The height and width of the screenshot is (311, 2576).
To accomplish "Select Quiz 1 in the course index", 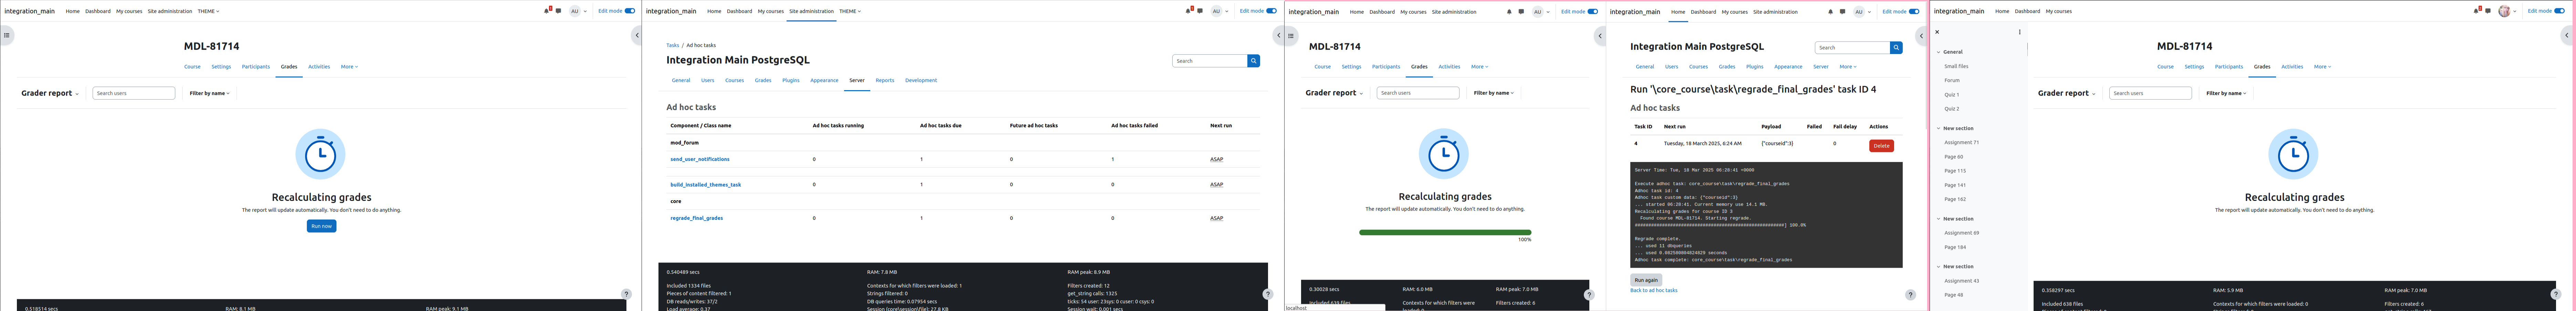I will [x=1952, y=95].
